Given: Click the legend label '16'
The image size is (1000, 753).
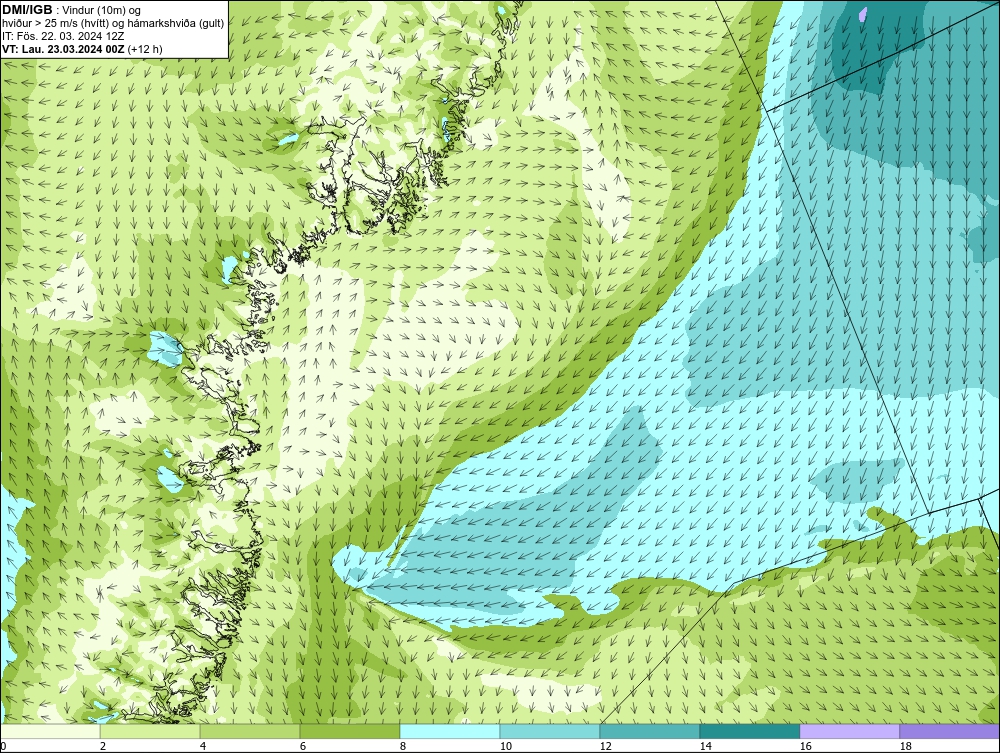Looking at the screenshot, I should click(x=805, y=747).
